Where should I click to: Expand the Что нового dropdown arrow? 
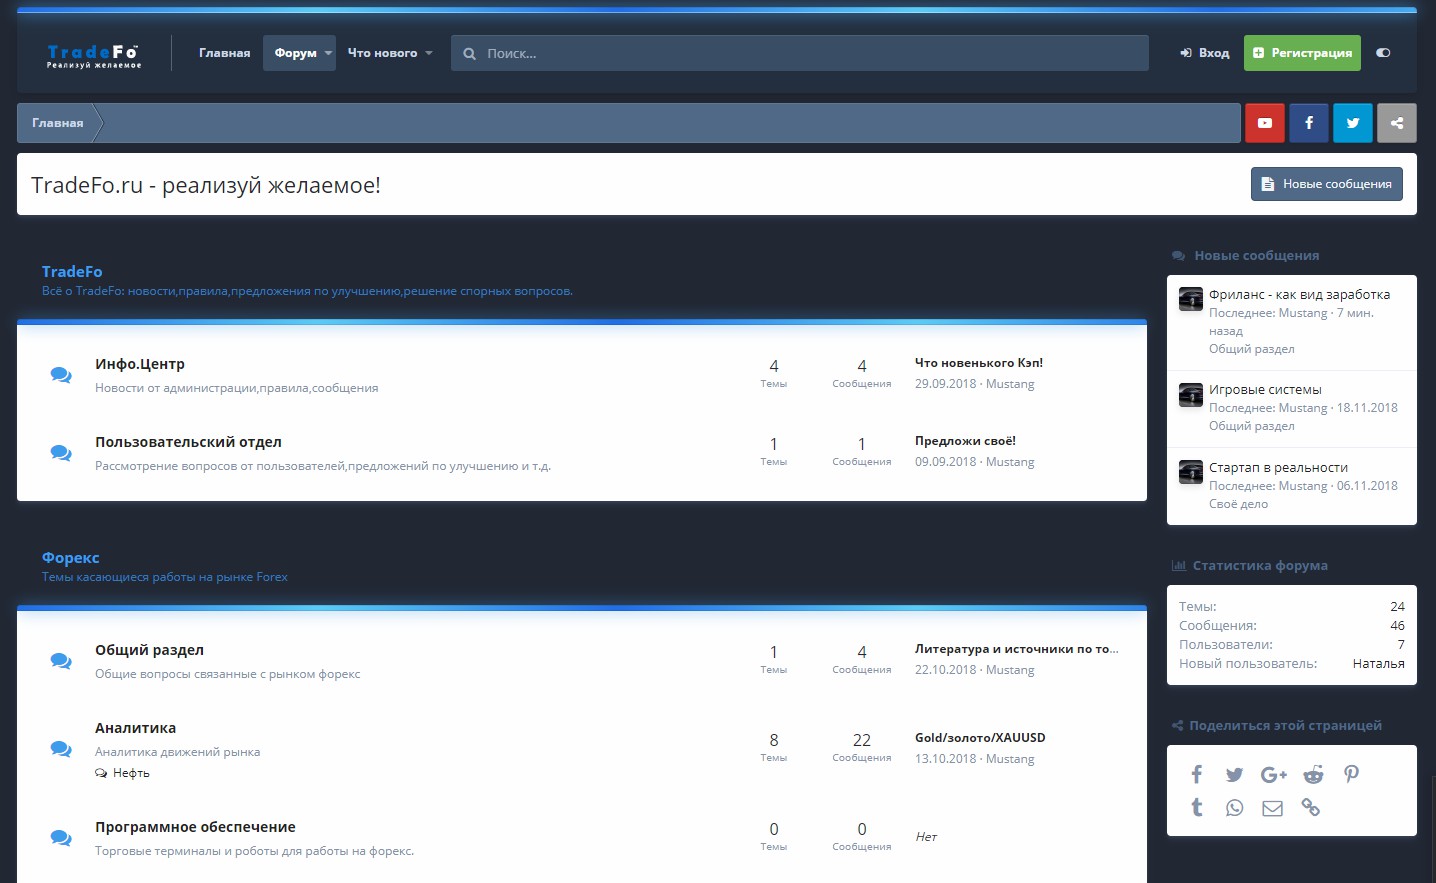(429, 53)
